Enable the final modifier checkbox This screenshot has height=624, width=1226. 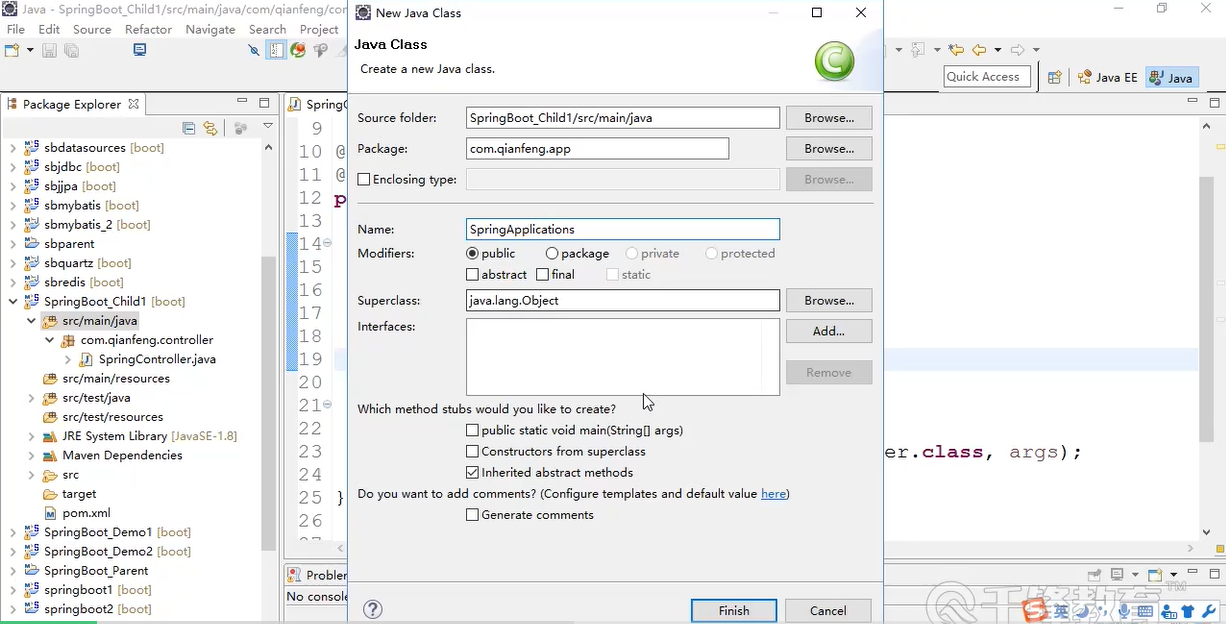542,274
